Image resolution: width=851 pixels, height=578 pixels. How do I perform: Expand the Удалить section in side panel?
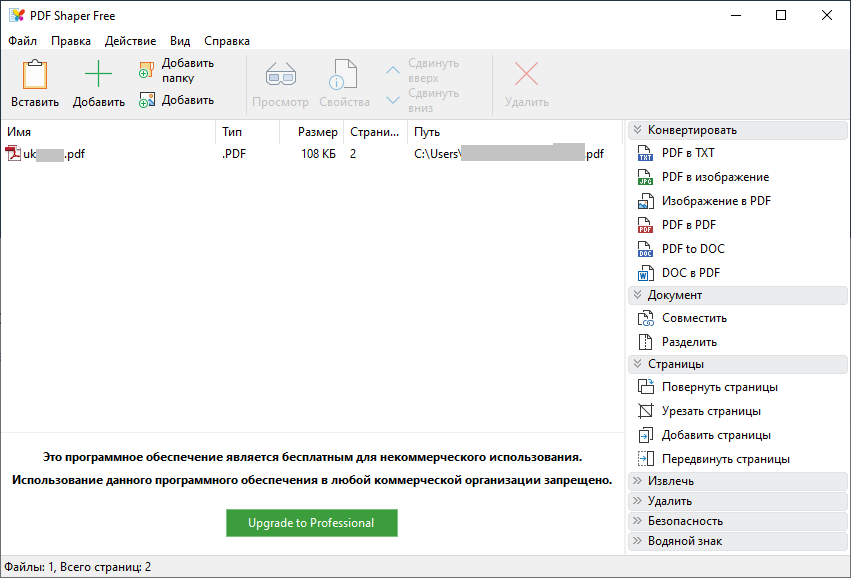637,501
